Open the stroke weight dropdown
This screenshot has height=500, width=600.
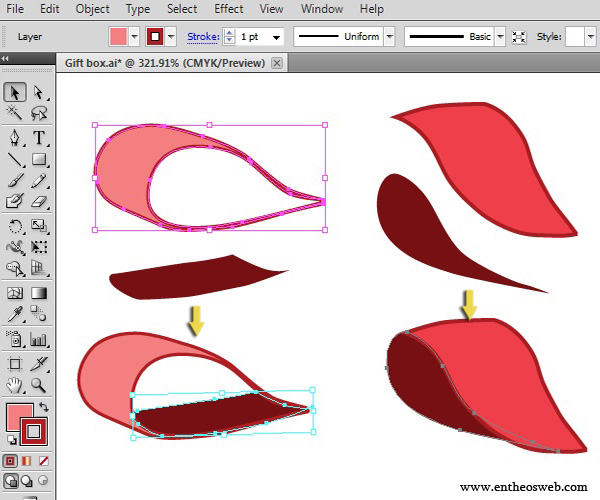[x=275, y=37]
